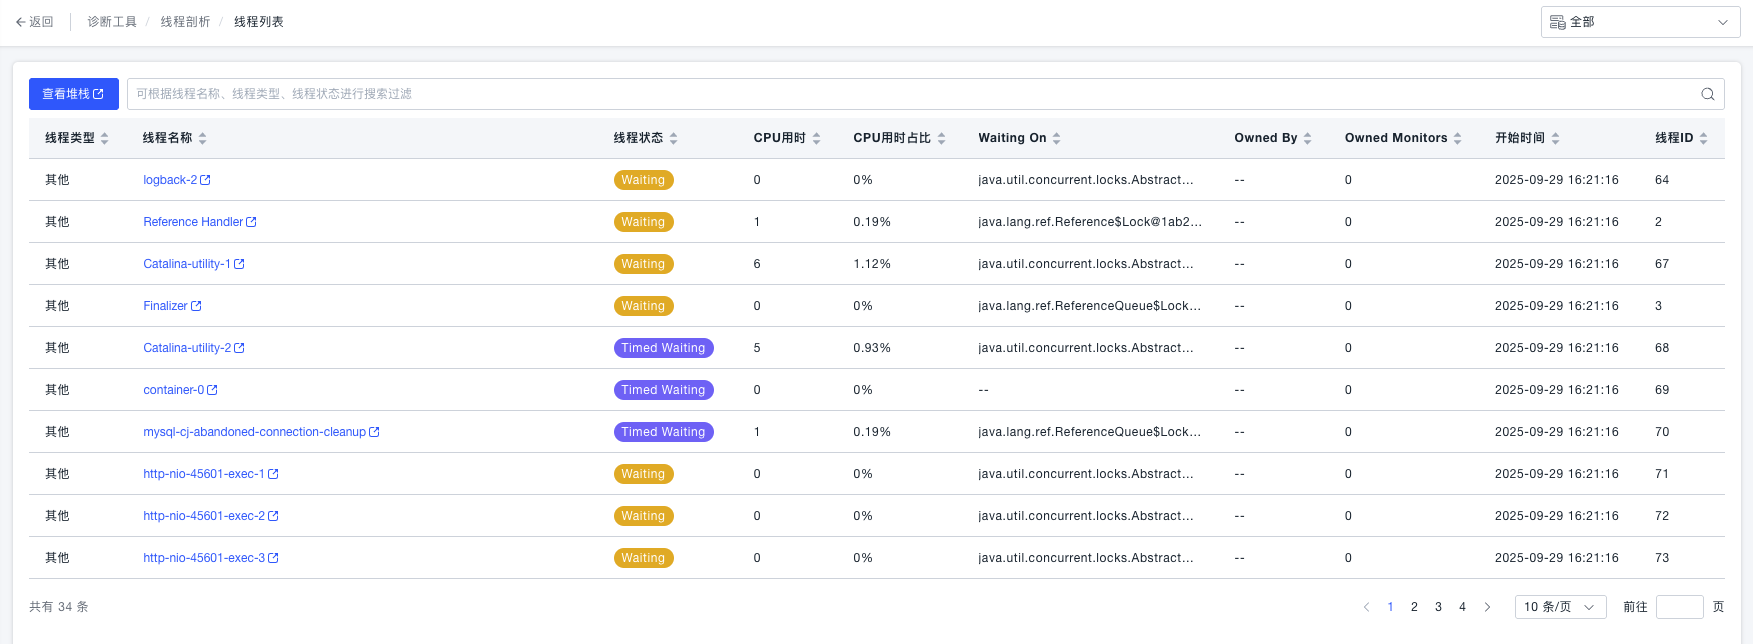The height and width of the screenshot is (644, 1753).
Task: Sort table by CPU用时 column arrows
Action: pyautogui.click(x=817, y=138)
